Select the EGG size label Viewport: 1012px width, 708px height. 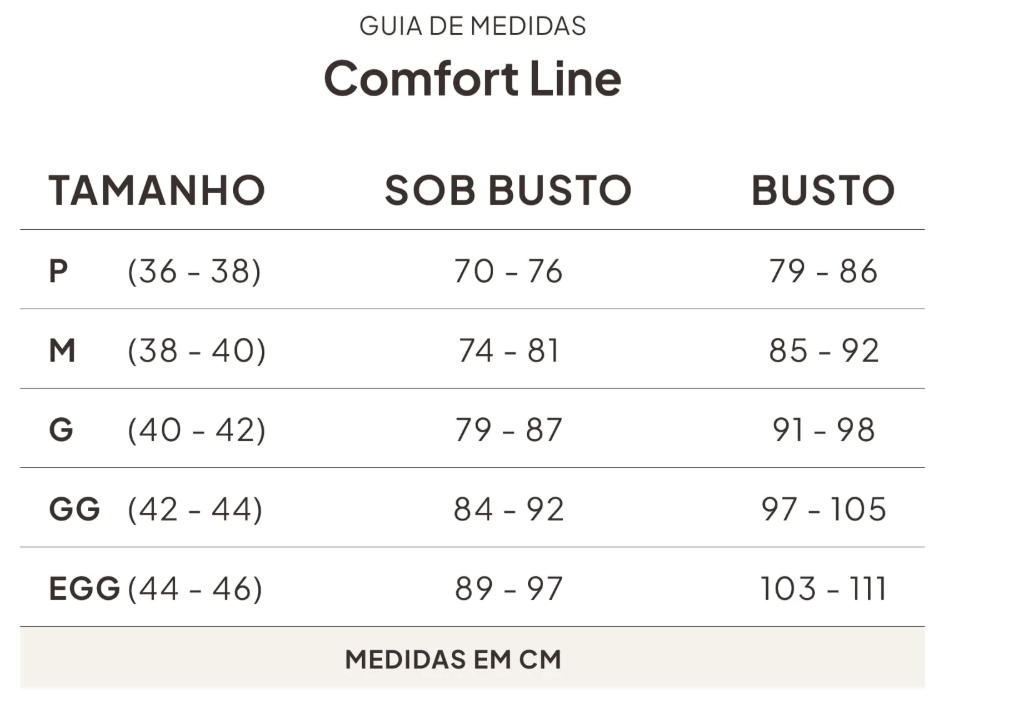click(84, 589)
